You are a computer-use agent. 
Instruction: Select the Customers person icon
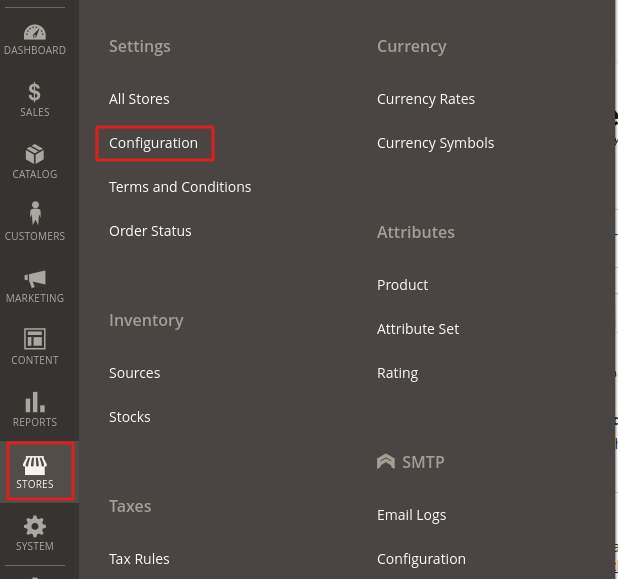tap(35, 215)
